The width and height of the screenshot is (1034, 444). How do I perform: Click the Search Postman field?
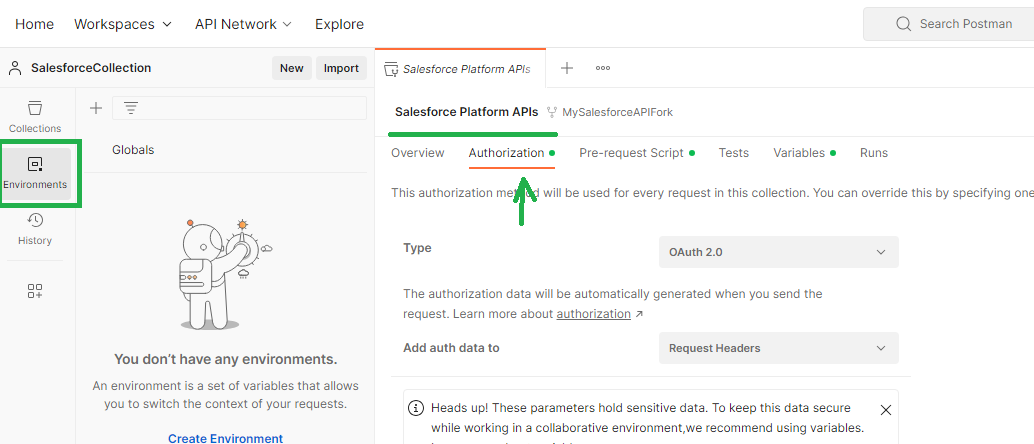[x=950, y=24]
